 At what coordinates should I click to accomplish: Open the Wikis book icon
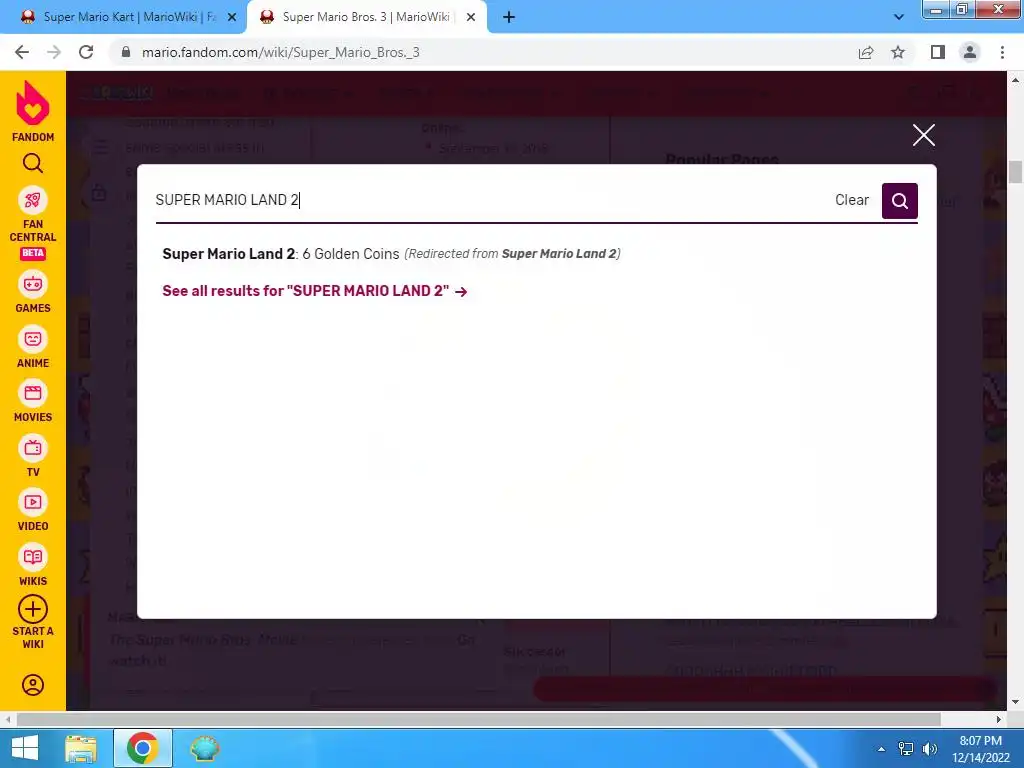click(x=33, y=557)
